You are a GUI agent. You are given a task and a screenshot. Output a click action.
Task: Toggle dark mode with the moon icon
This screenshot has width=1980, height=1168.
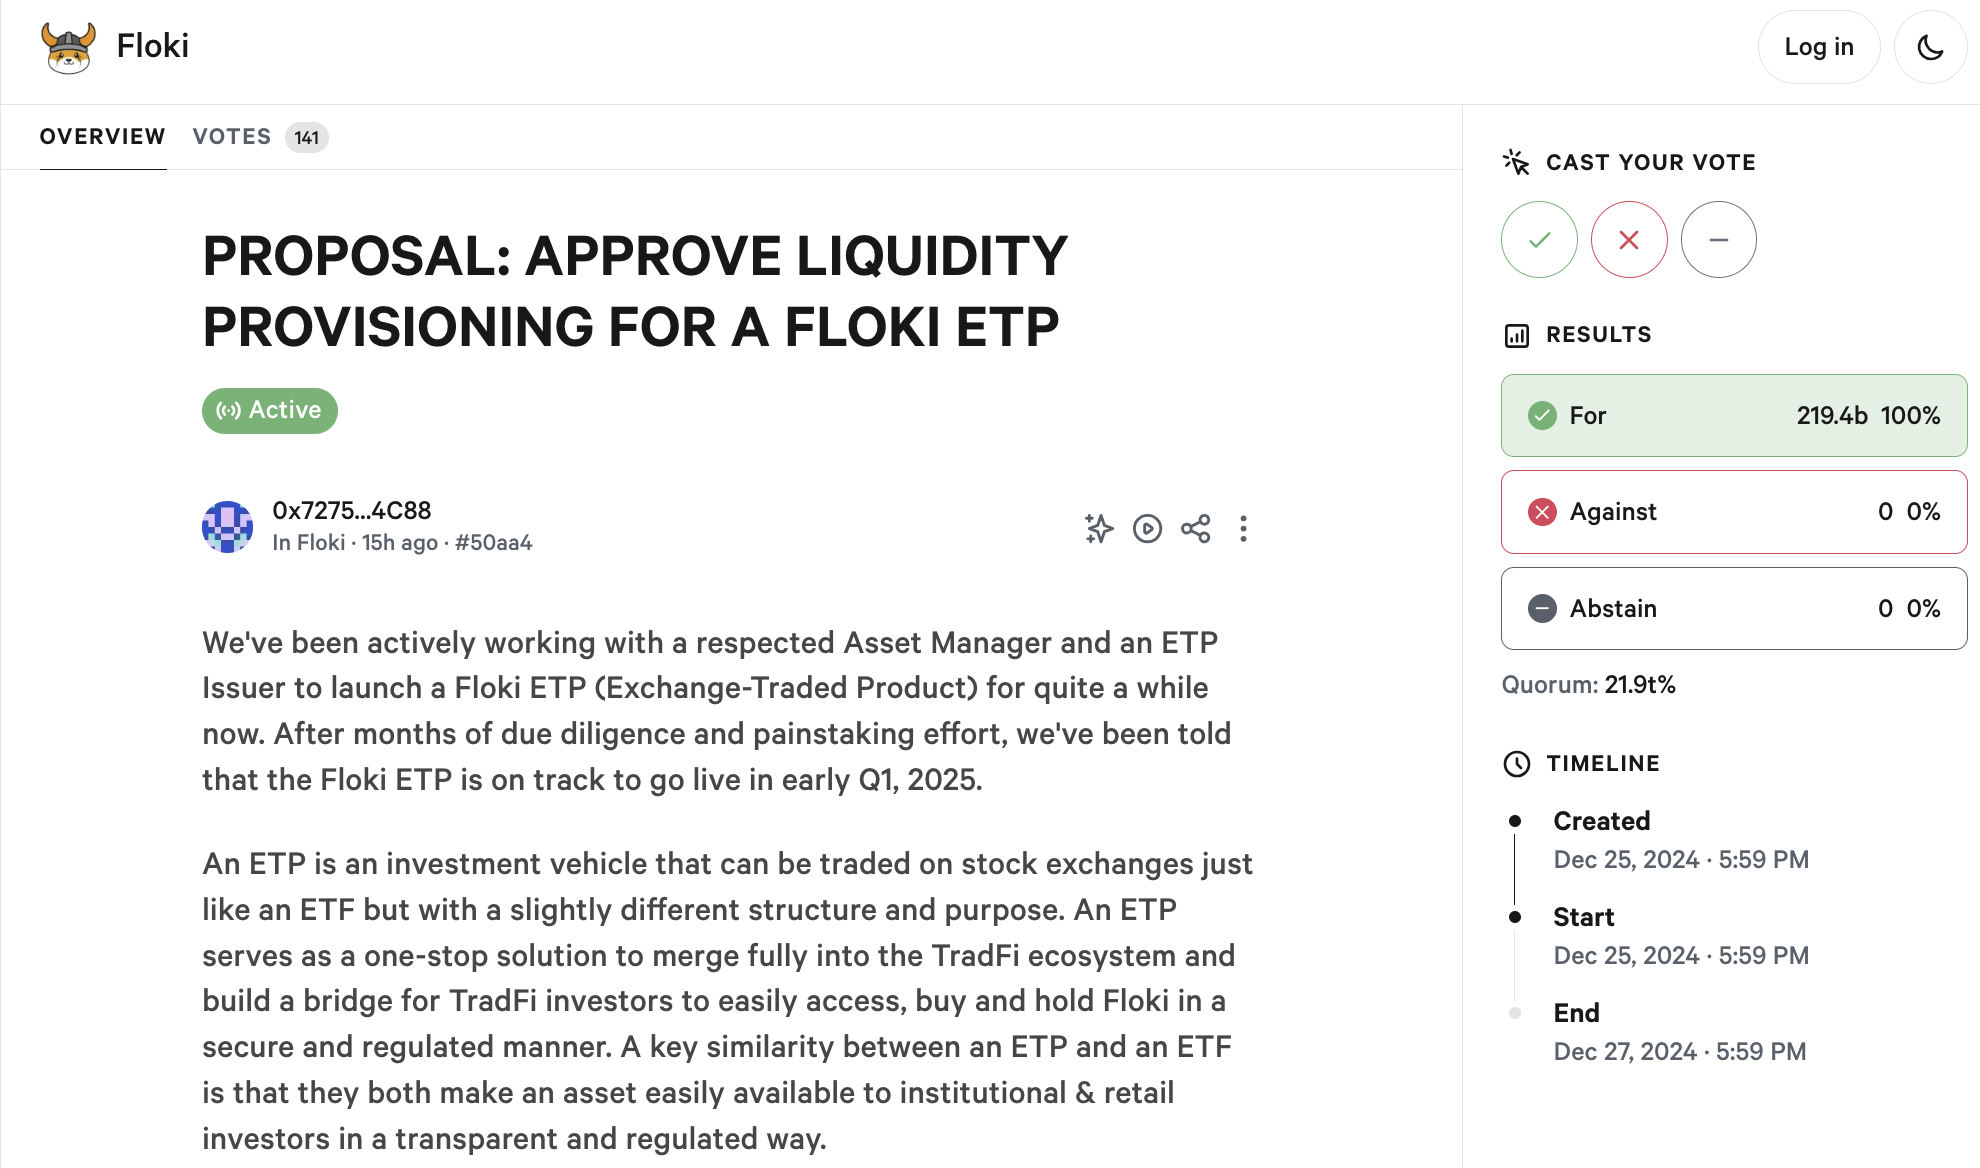pos(1930,47)
